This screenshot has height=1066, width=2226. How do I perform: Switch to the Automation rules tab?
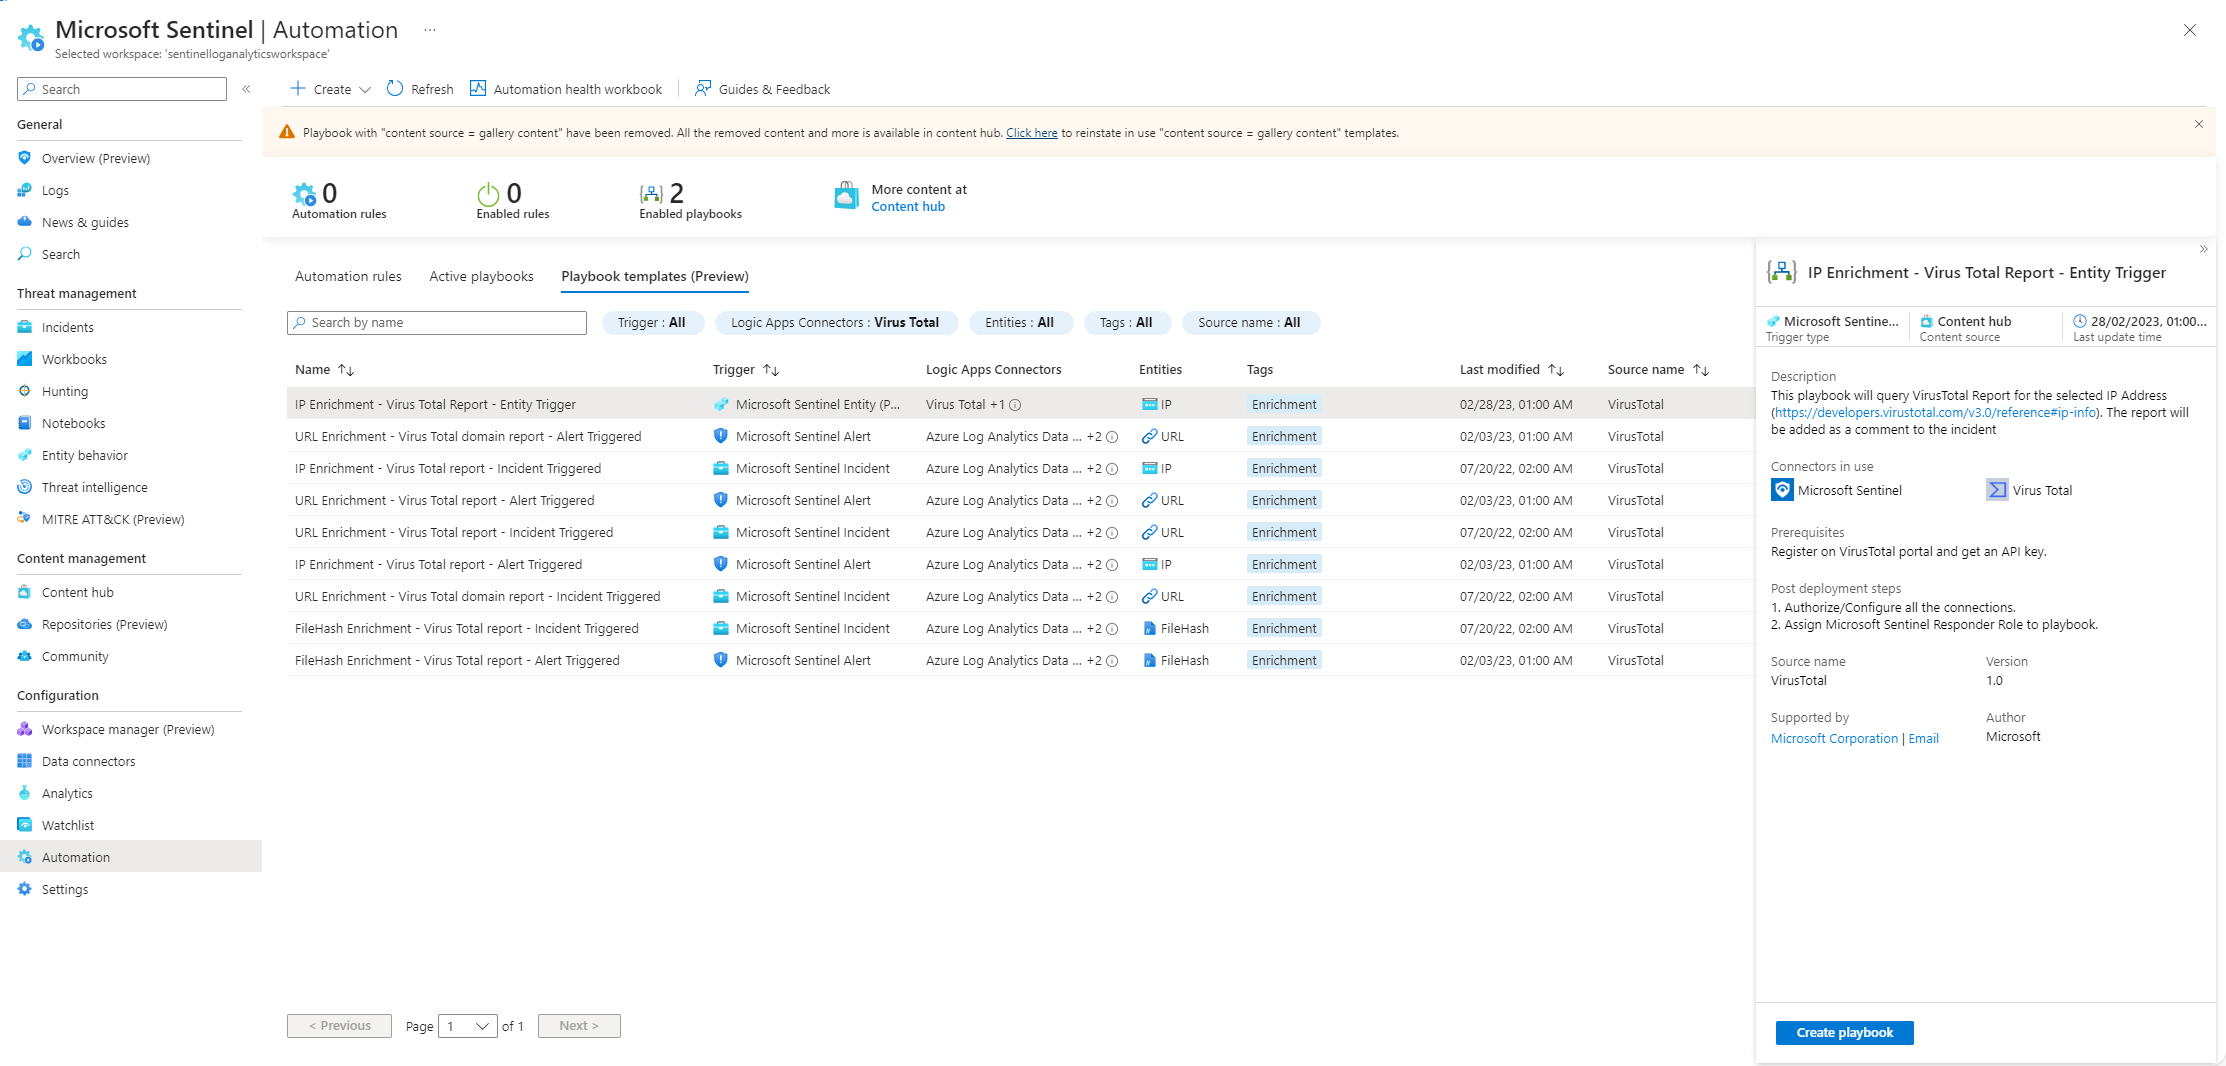click(348, 276)
